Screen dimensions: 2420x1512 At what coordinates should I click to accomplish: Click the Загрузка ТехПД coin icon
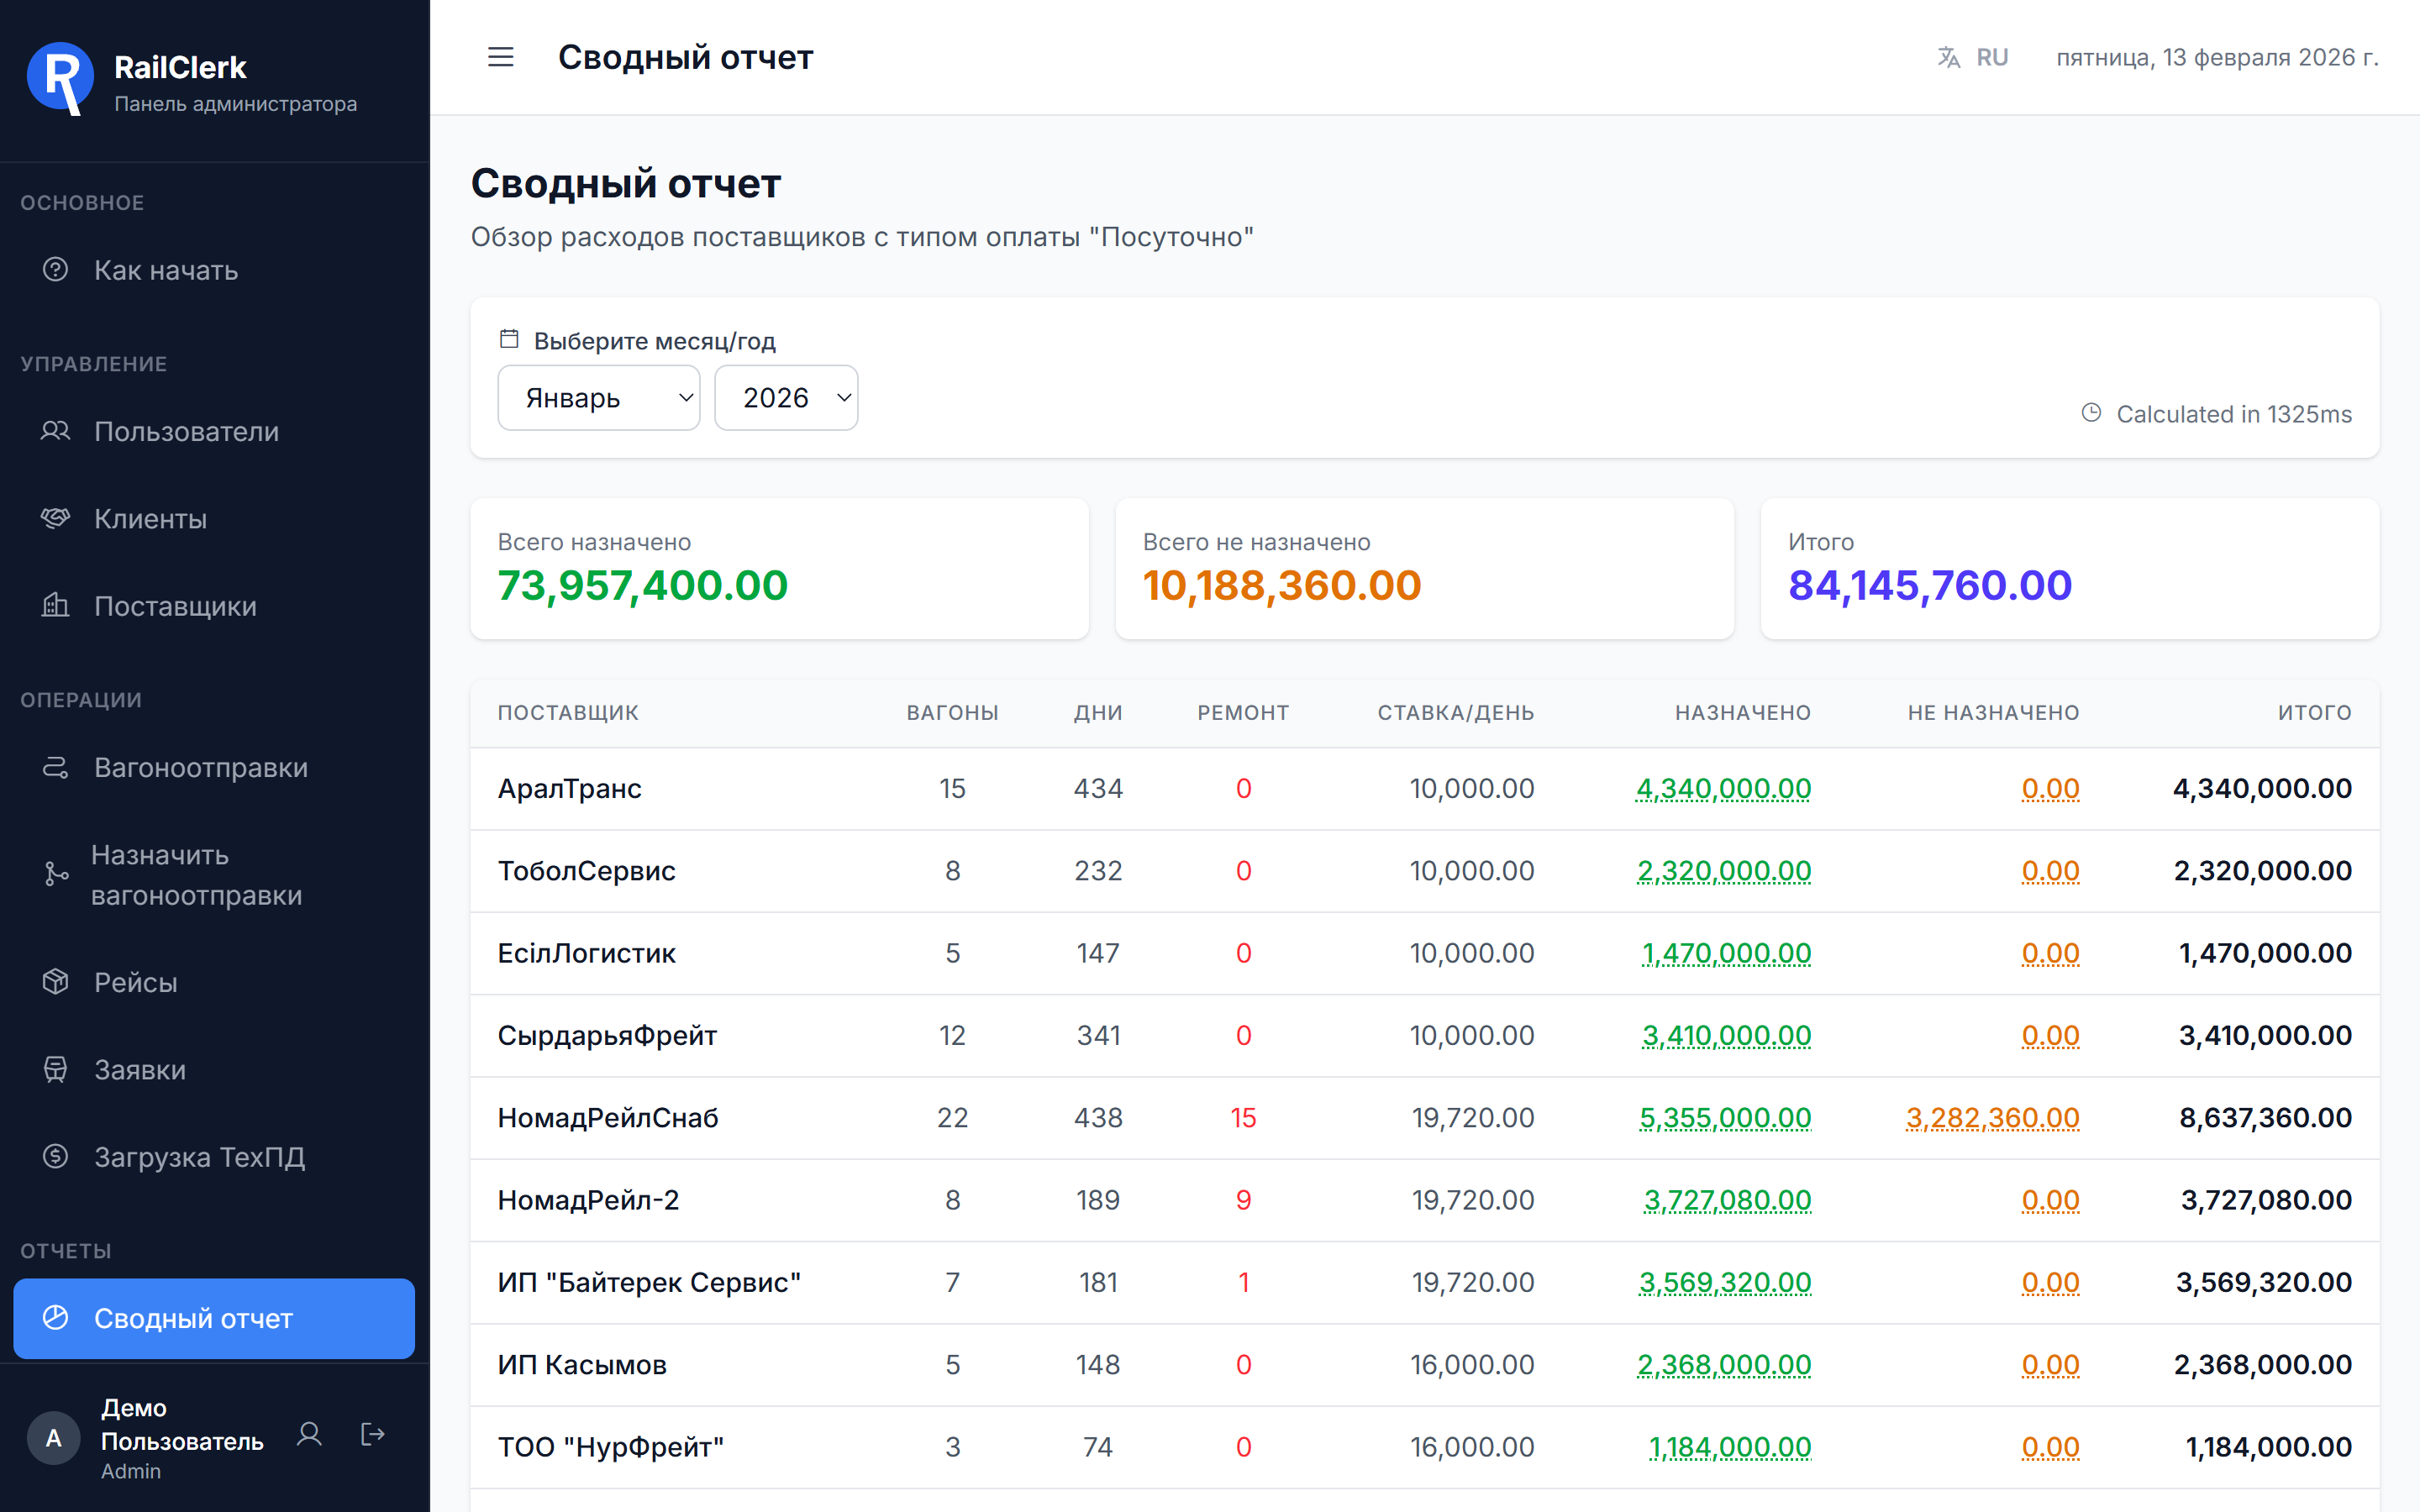pos(56,1156)
